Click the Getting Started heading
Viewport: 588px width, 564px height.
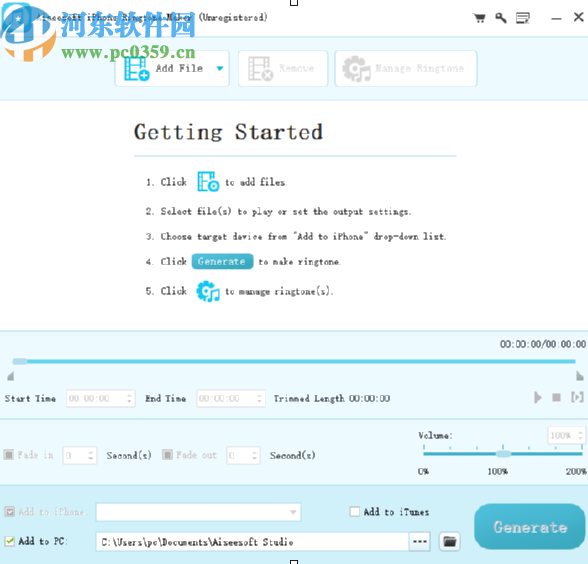coord(228,132)
